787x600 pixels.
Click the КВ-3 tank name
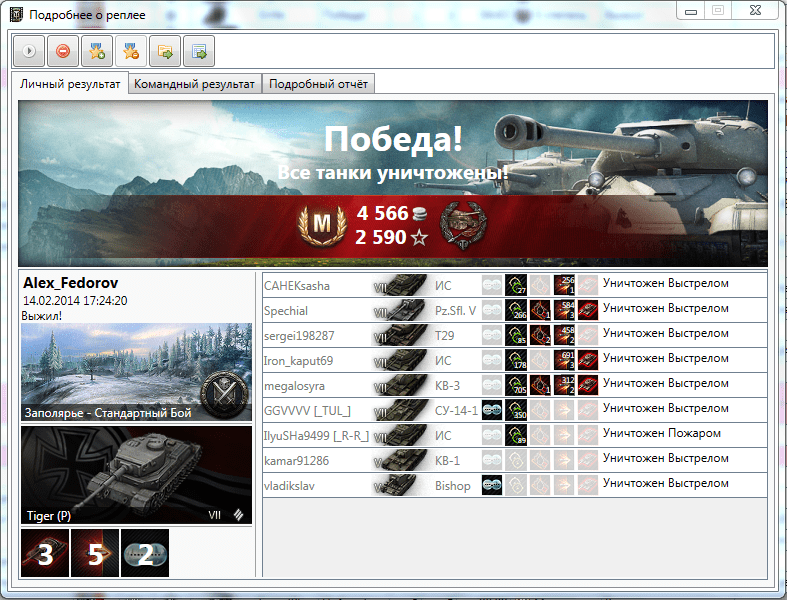447,386
